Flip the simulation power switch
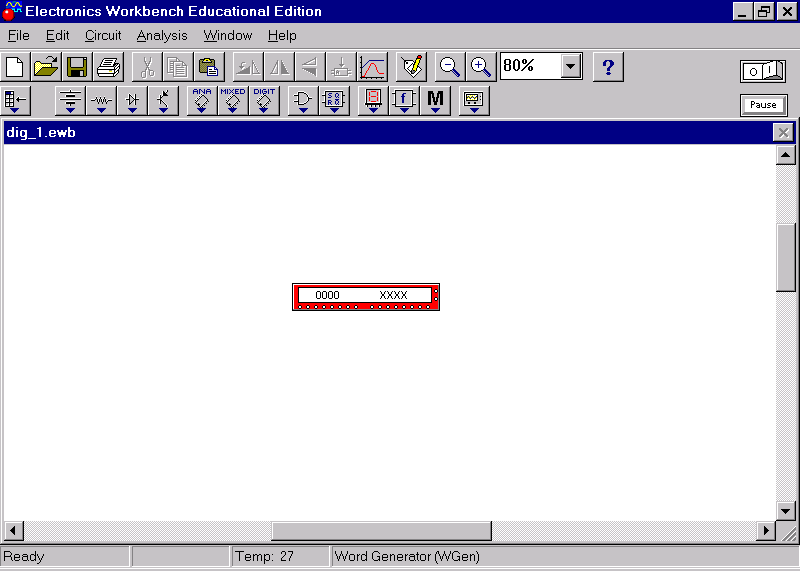Image resolution: width=800 pixels, height=571 pixels. point(763,71)
